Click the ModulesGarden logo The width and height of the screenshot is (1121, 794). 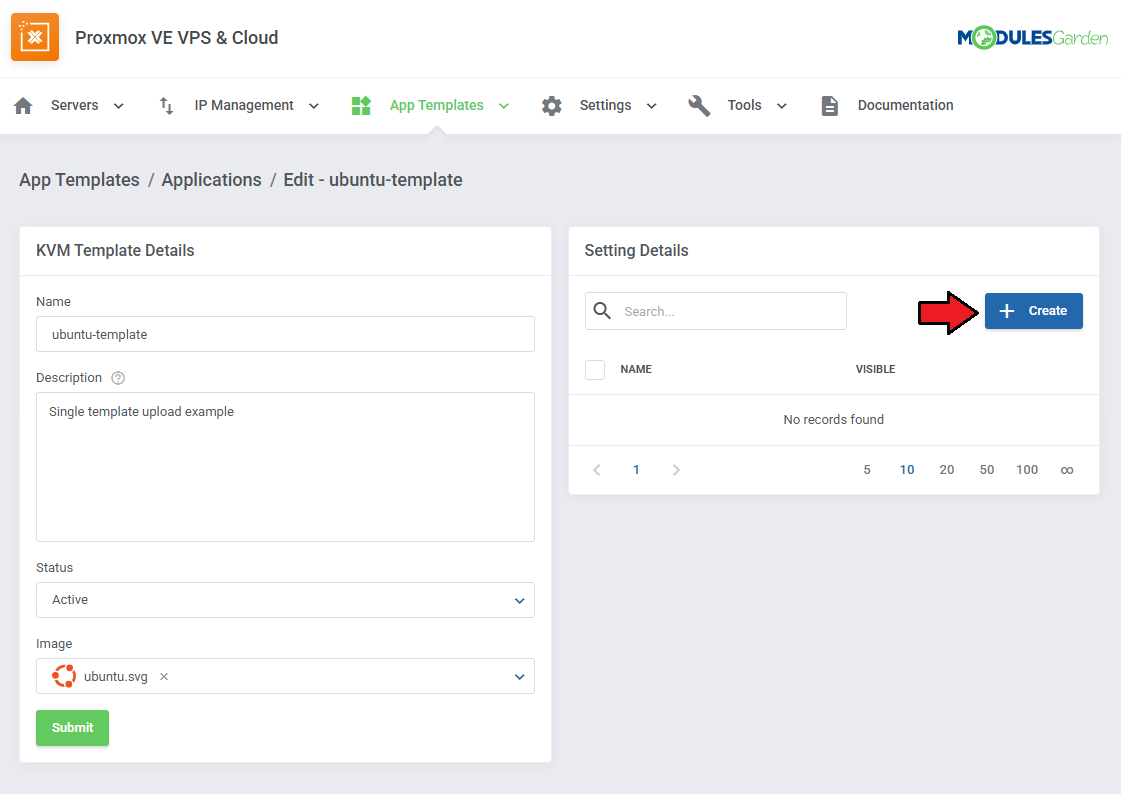tap(1032, 37)
